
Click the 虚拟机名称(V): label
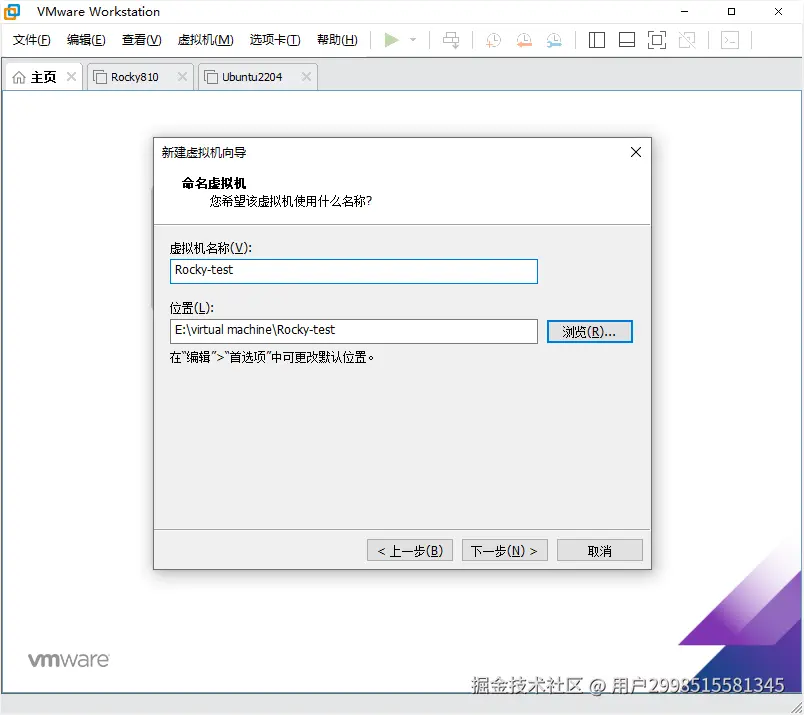[x=211, y=248]
